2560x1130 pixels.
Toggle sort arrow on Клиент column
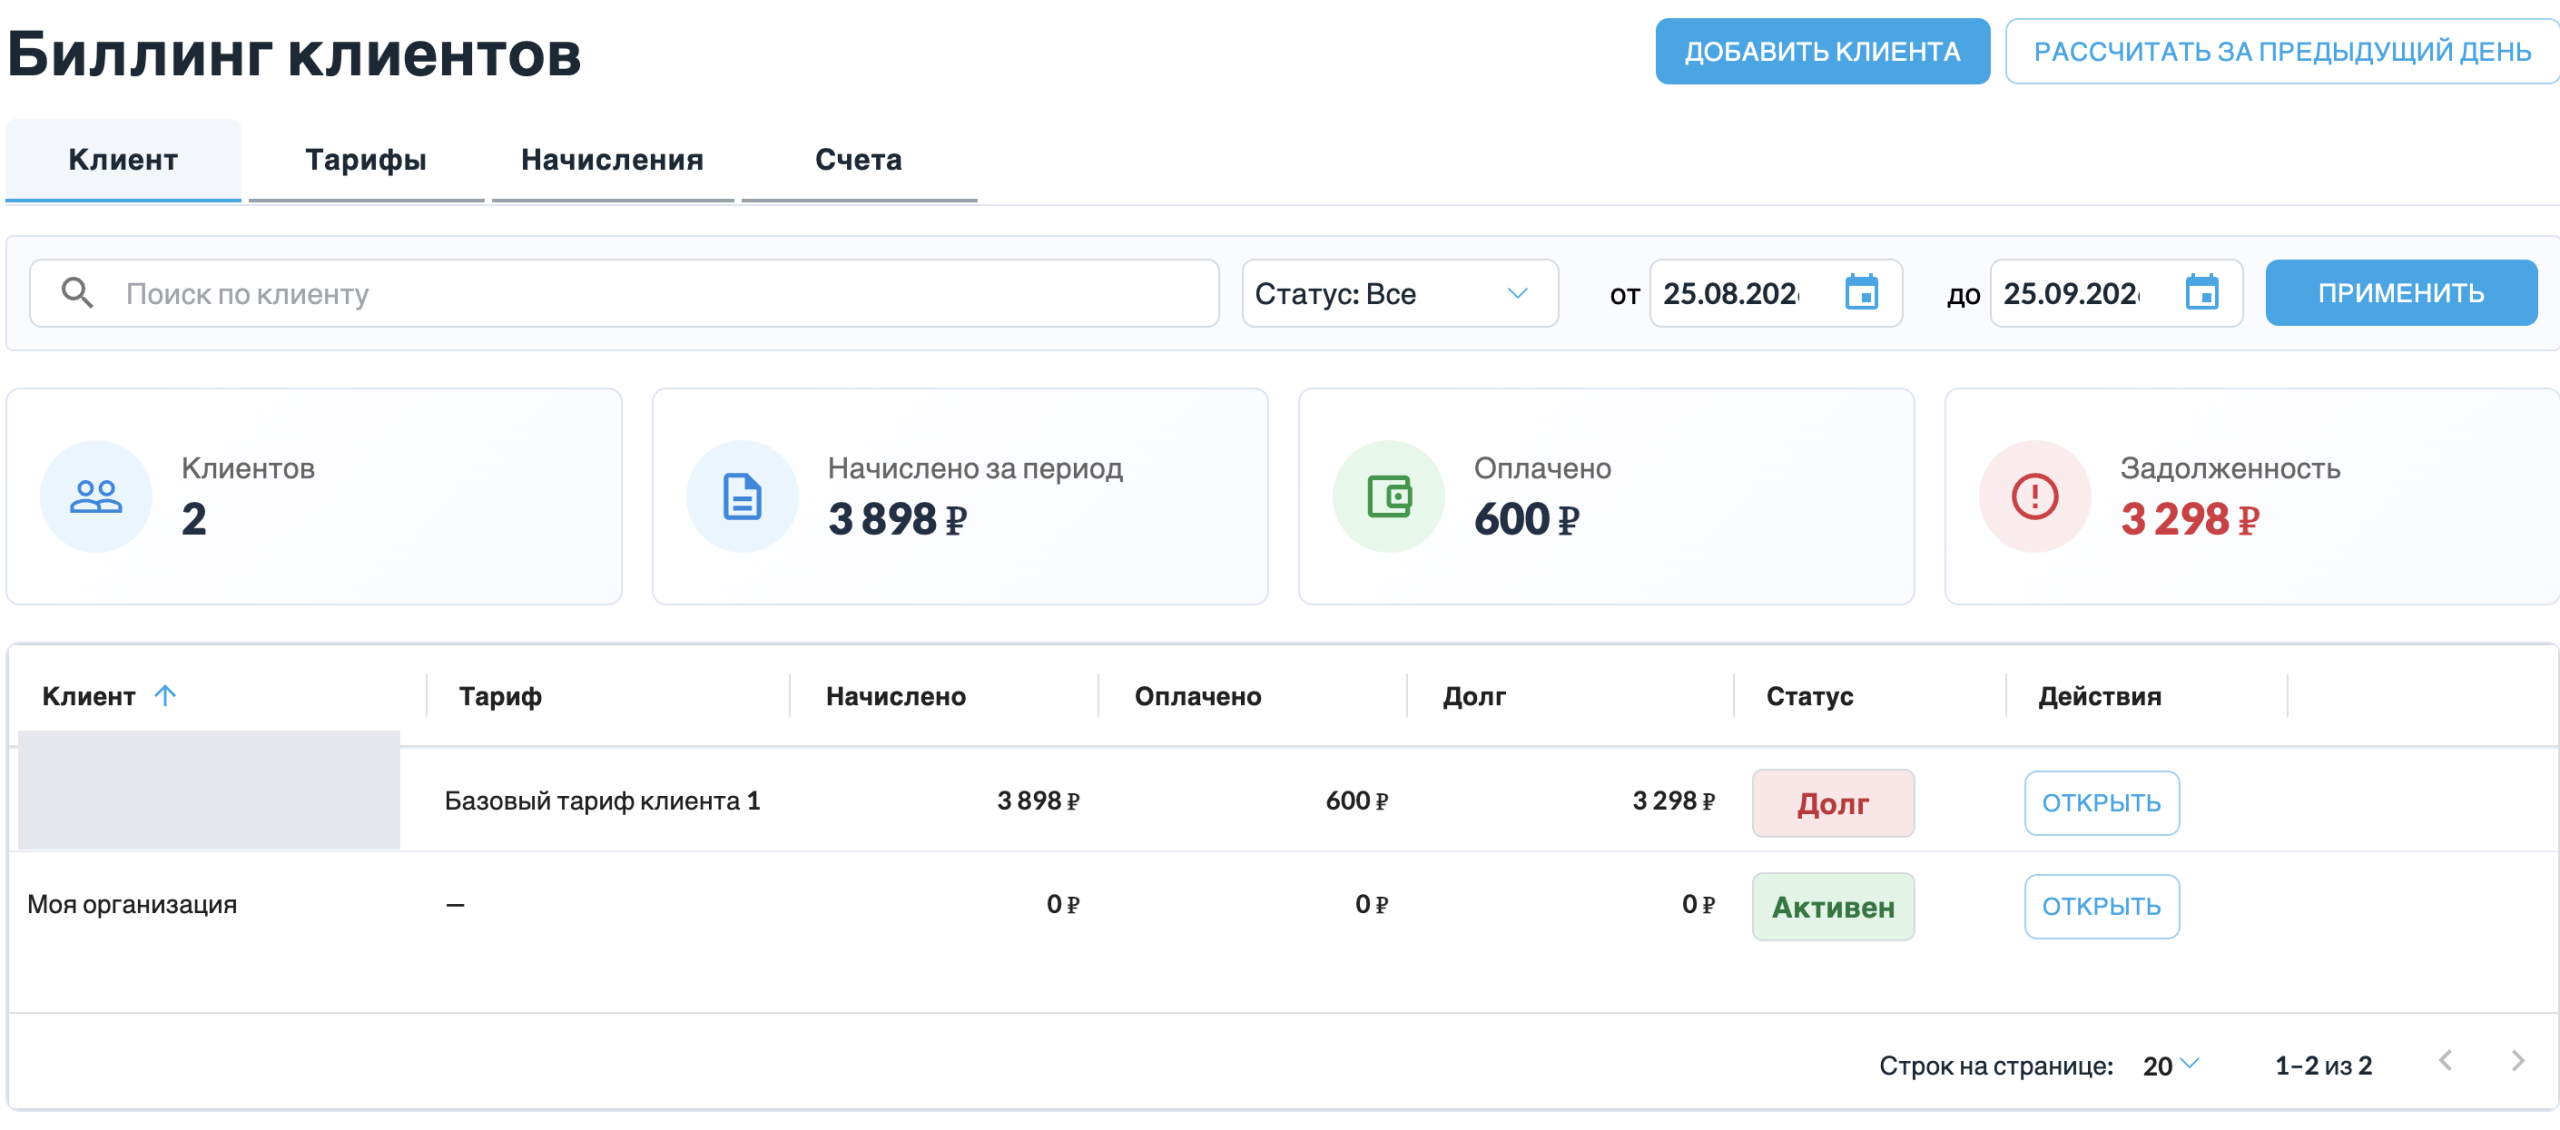165,695
